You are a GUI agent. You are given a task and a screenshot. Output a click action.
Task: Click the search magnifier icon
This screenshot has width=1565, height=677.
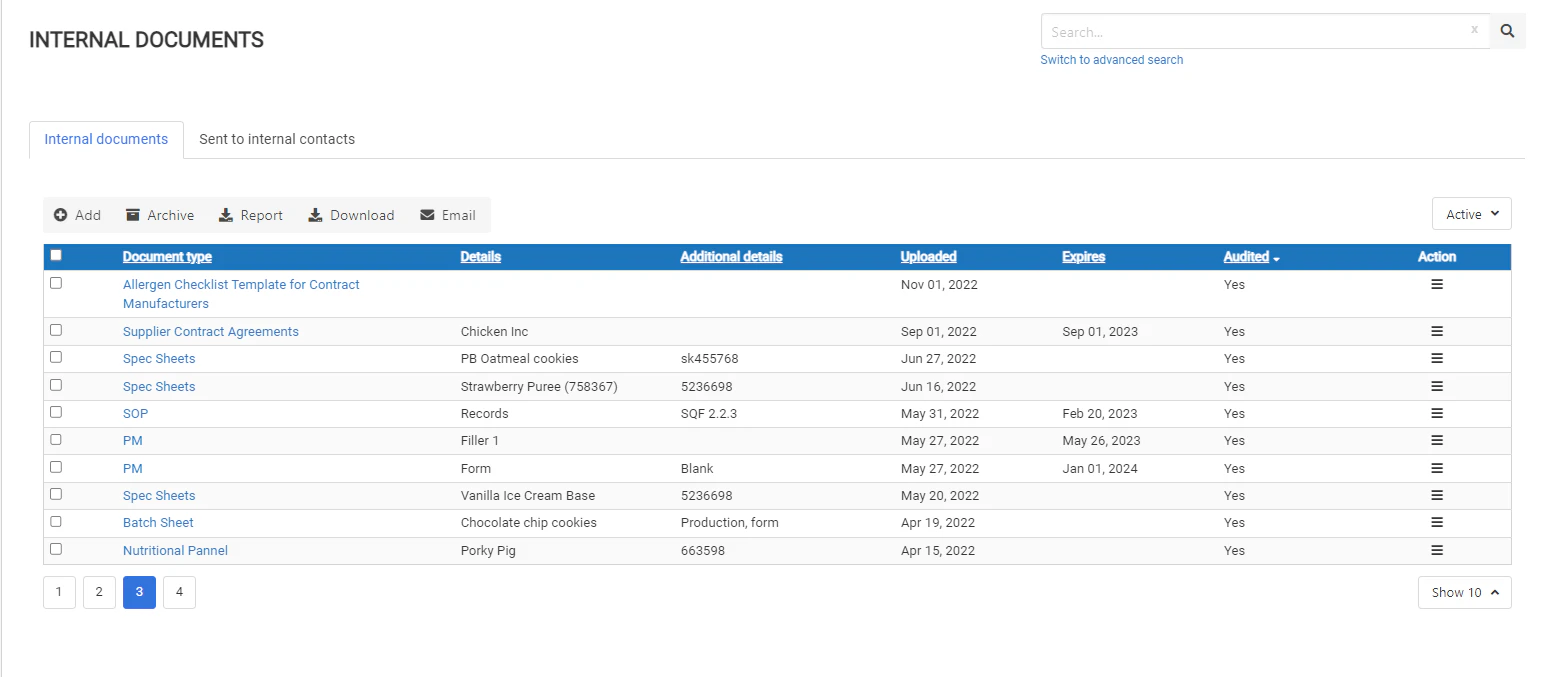pos(1507,31)
